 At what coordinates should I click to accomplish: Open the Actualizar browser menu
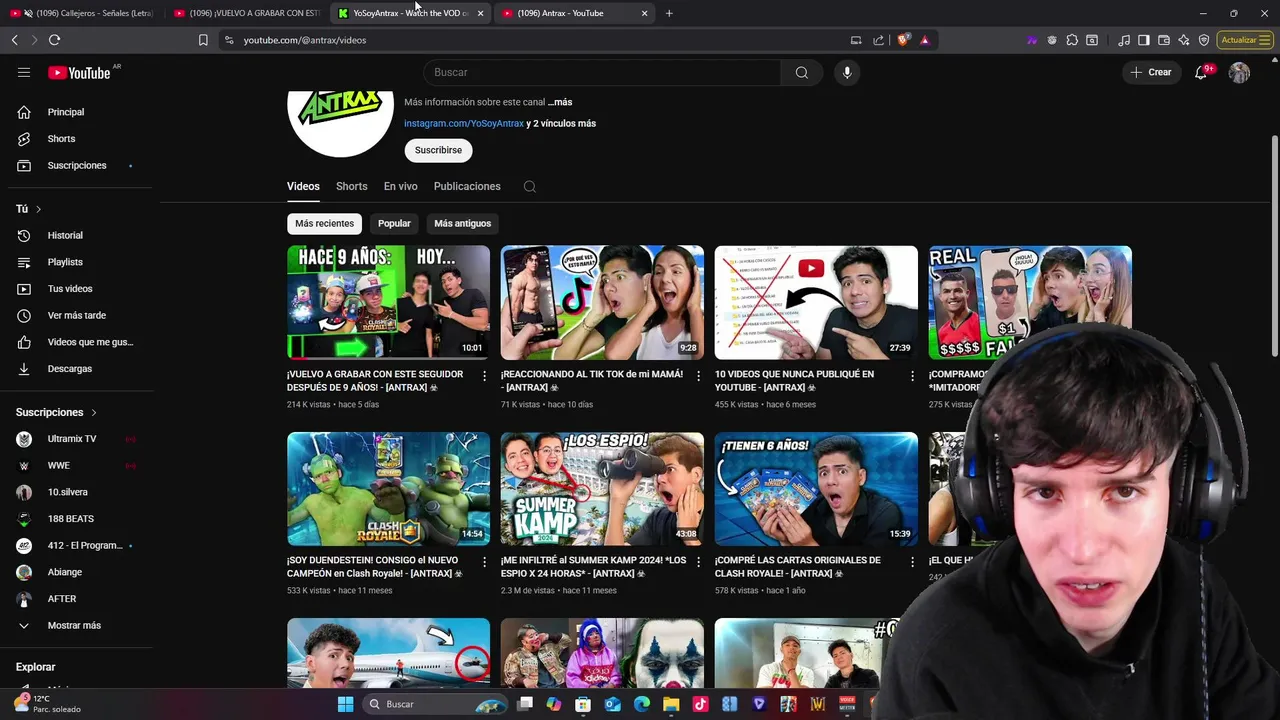click(1246, 40)
